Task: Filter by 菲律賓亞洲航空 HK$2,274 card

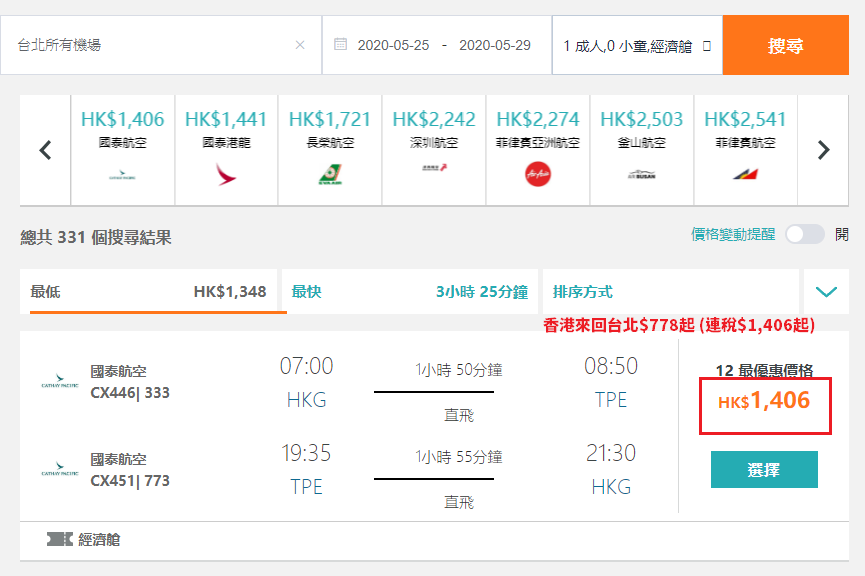Action: point(538,150)
